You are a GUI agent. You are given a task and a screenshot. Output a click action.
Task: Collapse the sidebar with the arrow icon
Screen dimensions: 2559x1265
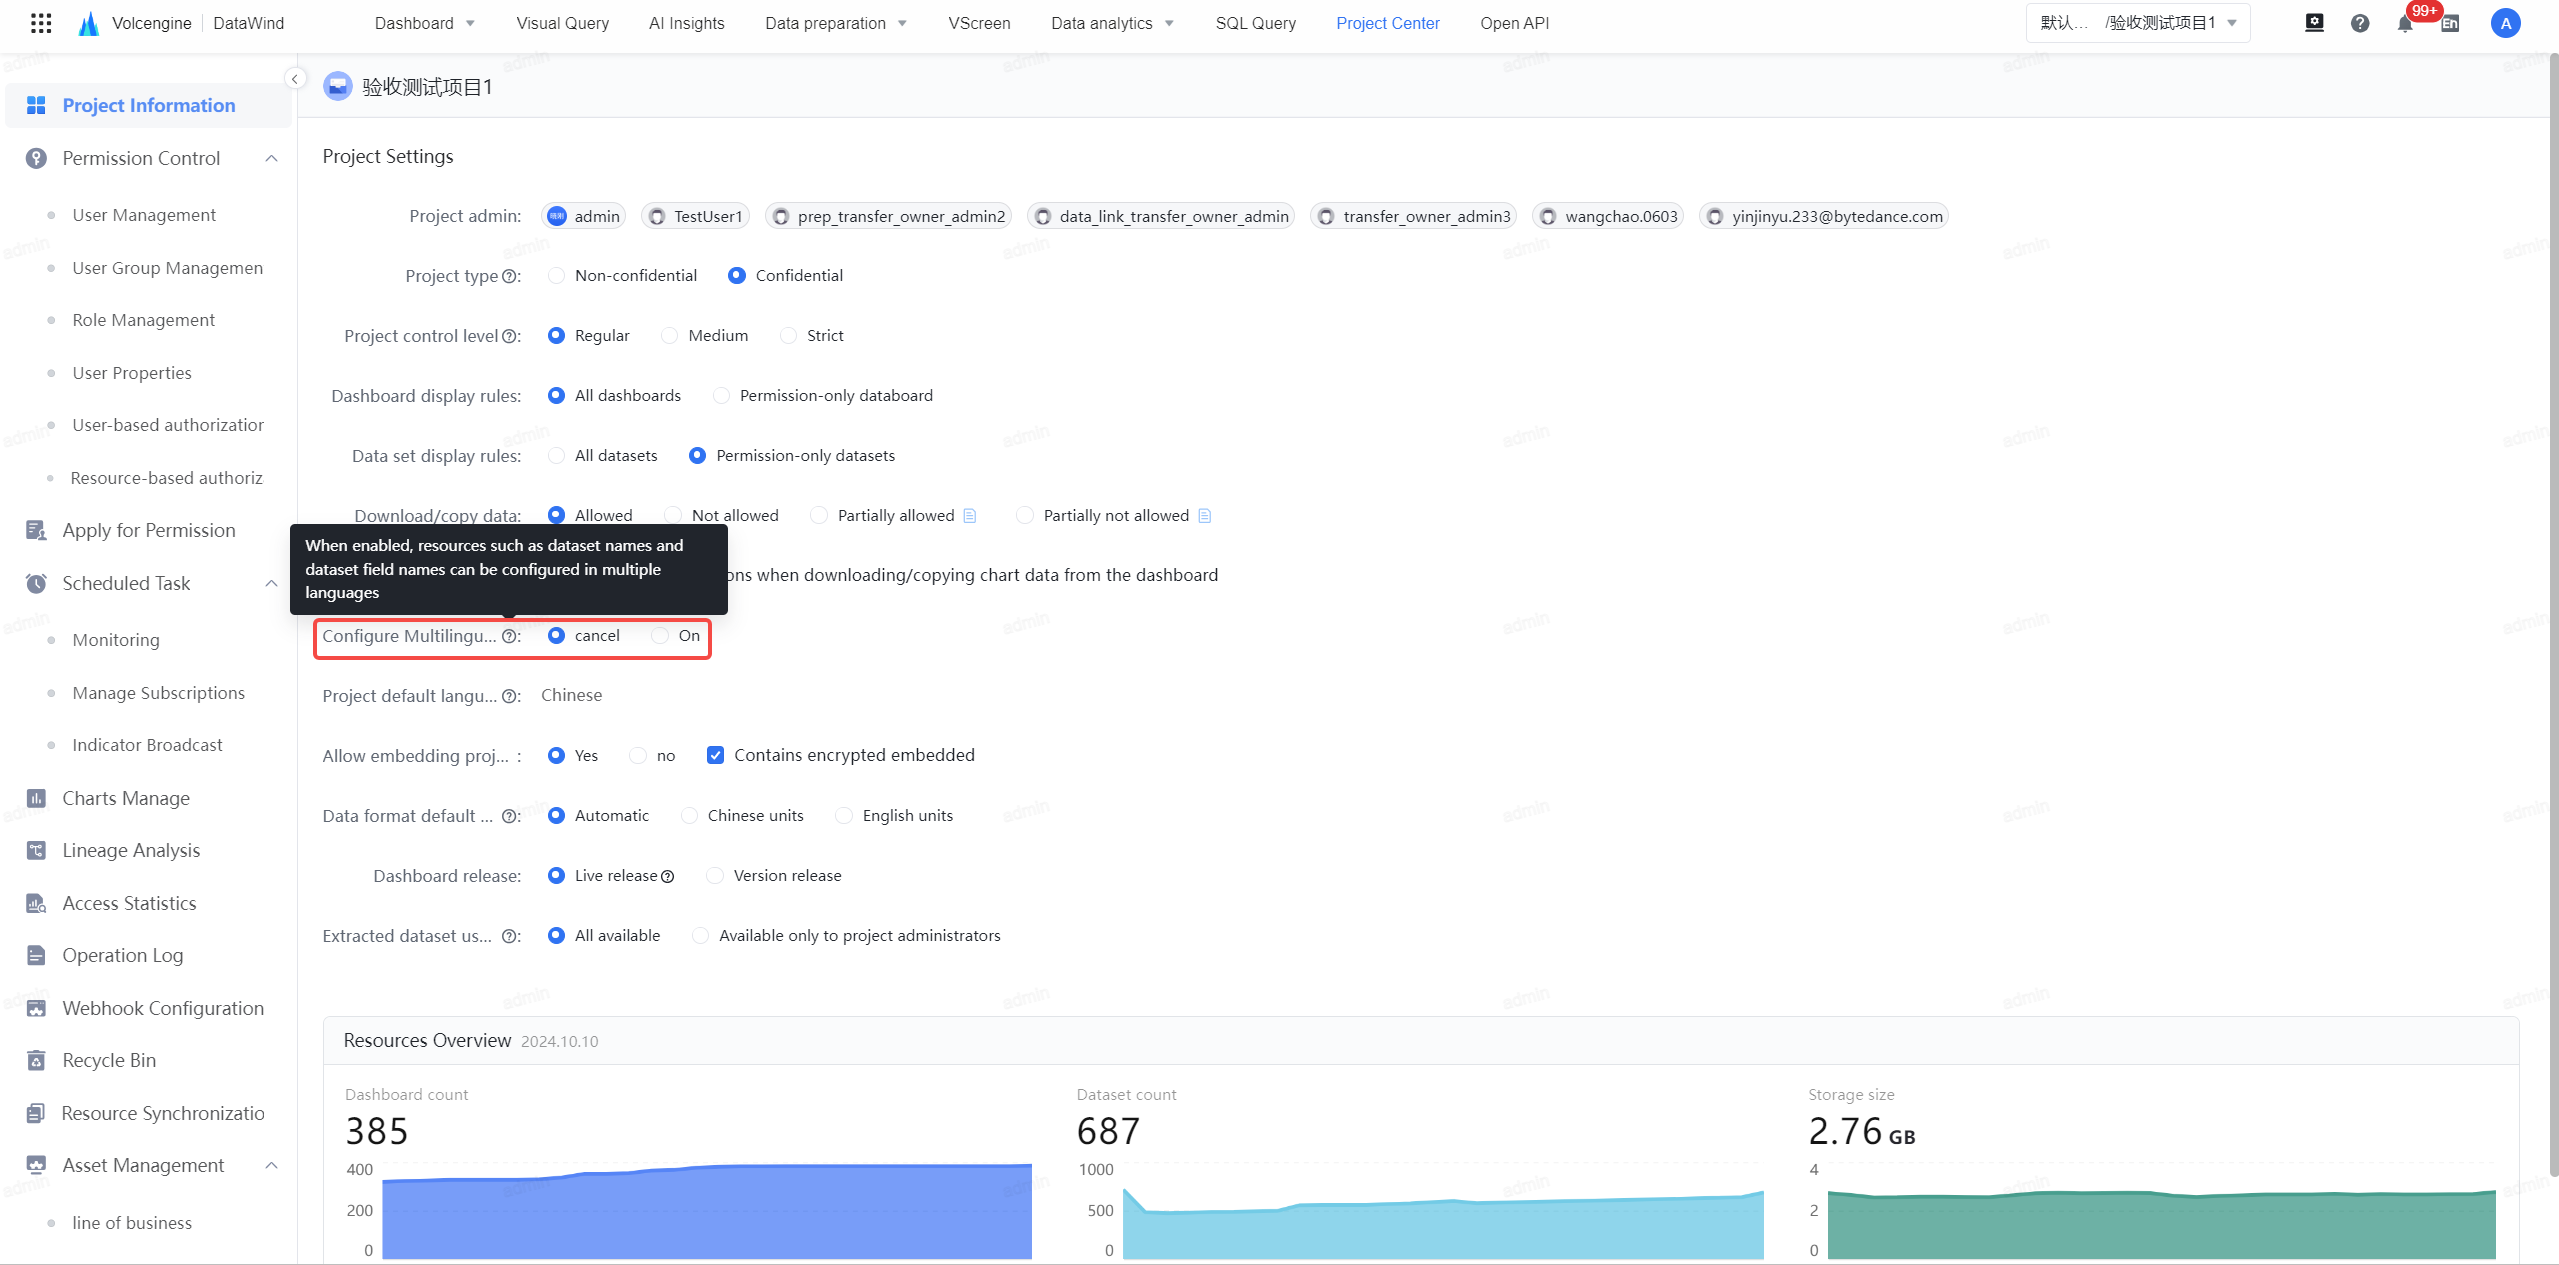pyautogui.click(x=294, y=78)
